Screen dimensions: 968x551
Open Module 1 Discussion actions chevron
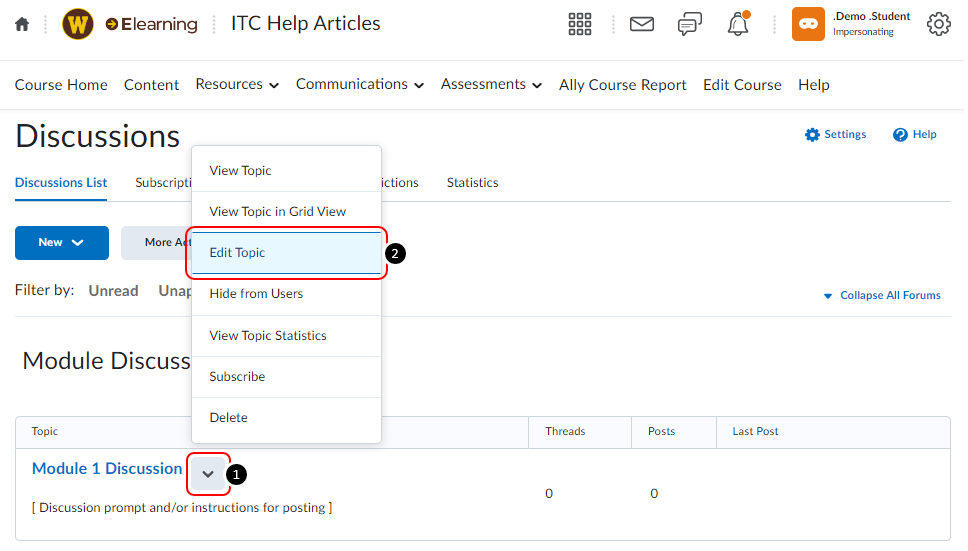(209, 475)
